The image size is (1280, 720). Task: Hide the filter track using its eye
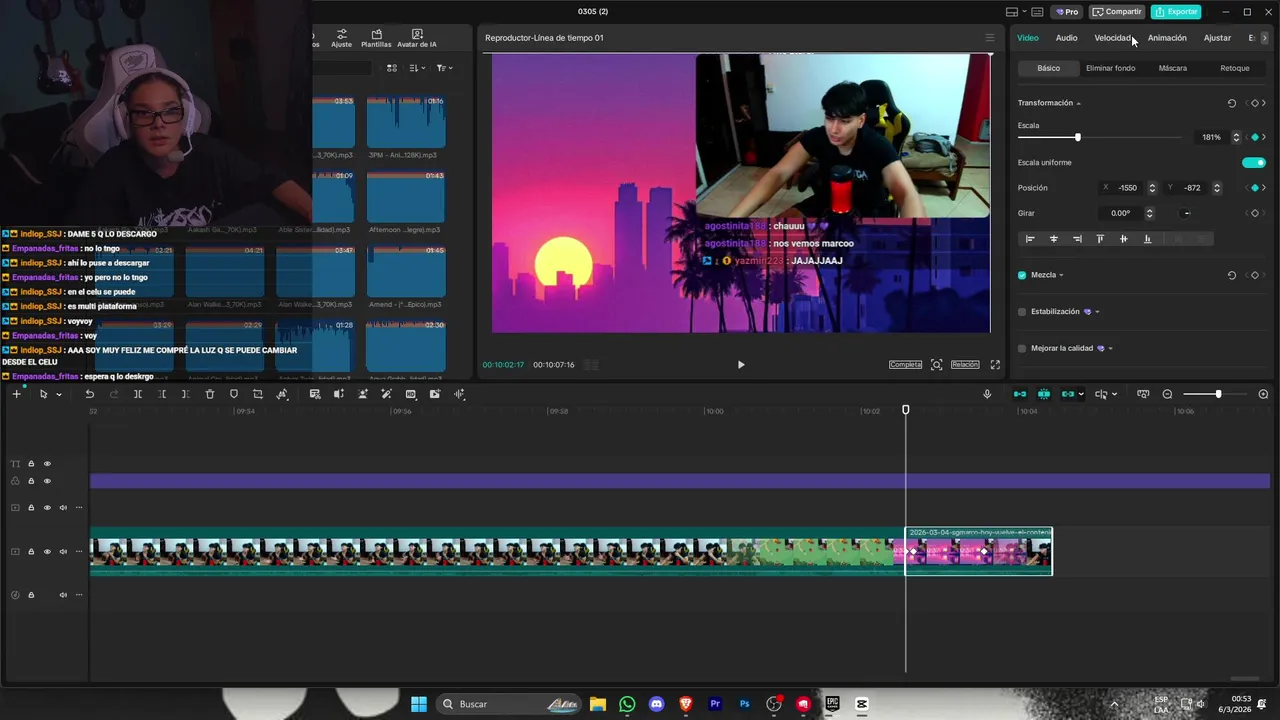pyautogui.click(x=47, y=481)
